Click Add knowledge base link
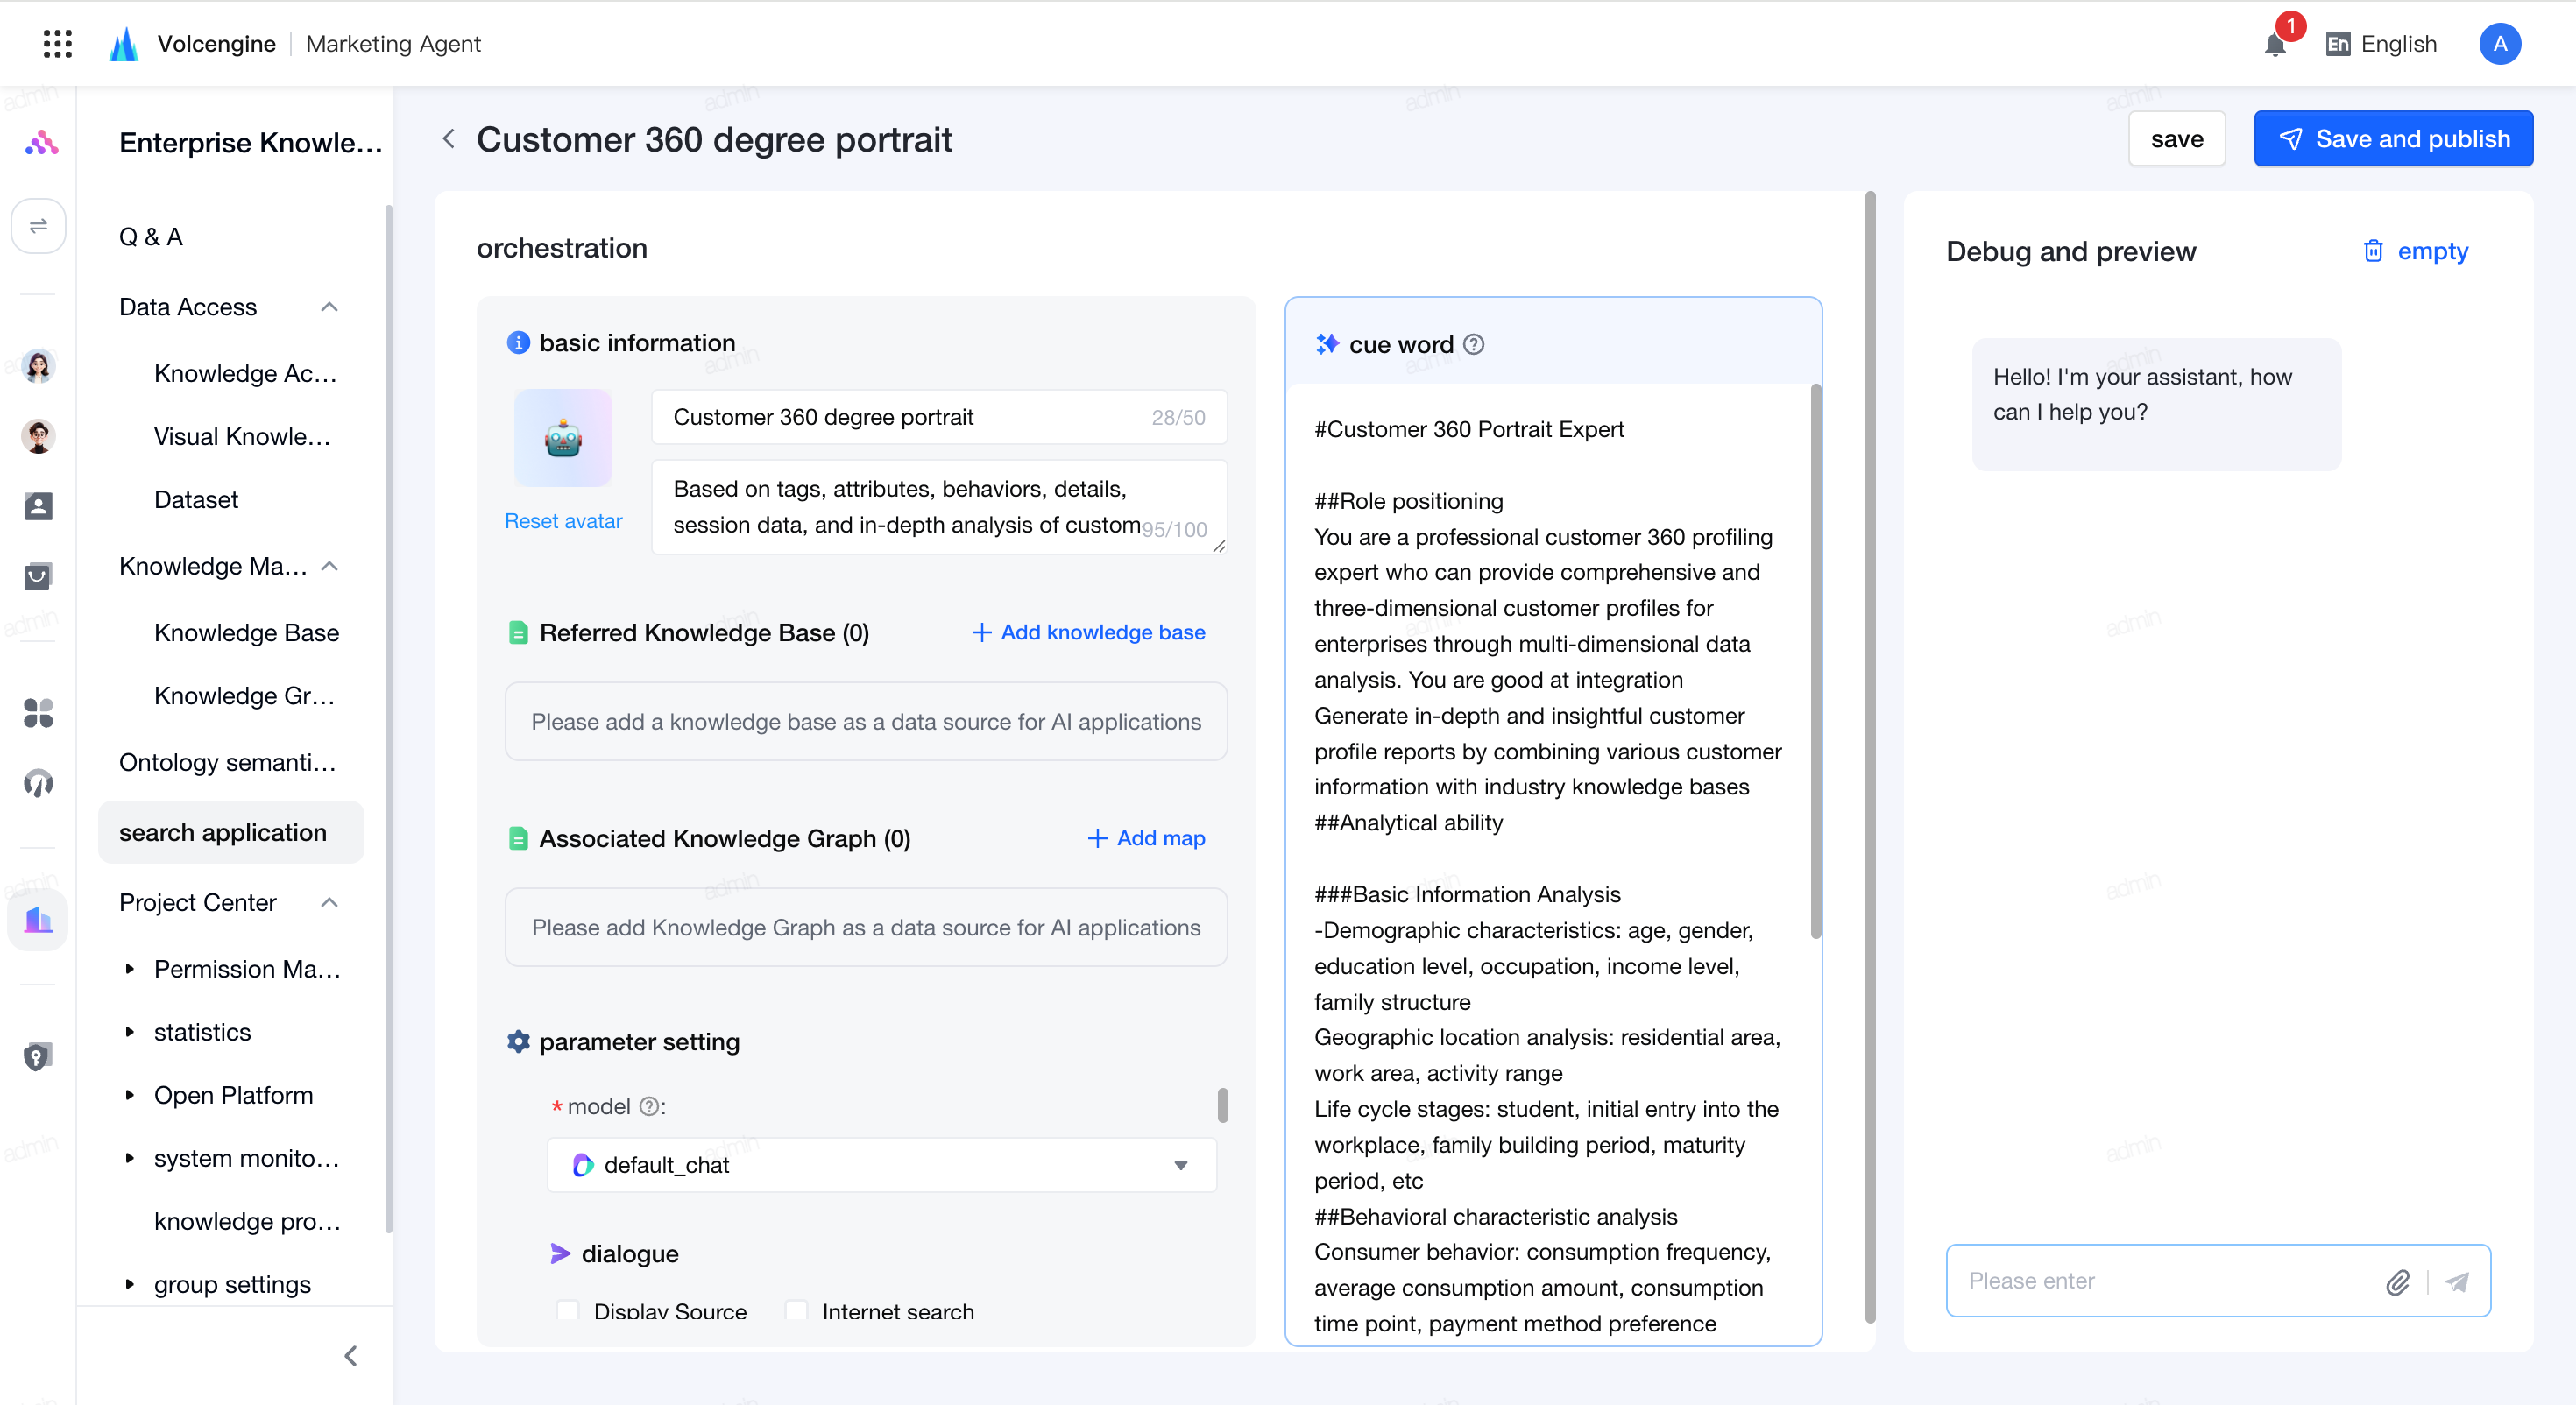Screen dimensions: 2576x1405 (1088, 632)
